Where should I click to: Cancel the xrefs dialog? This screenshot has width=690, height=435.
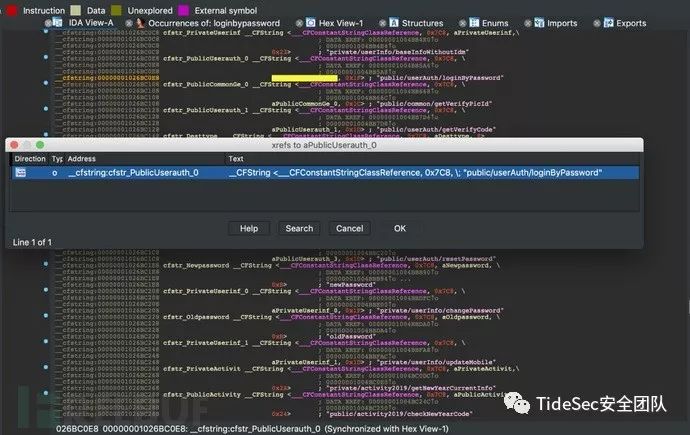pos(350,228)
